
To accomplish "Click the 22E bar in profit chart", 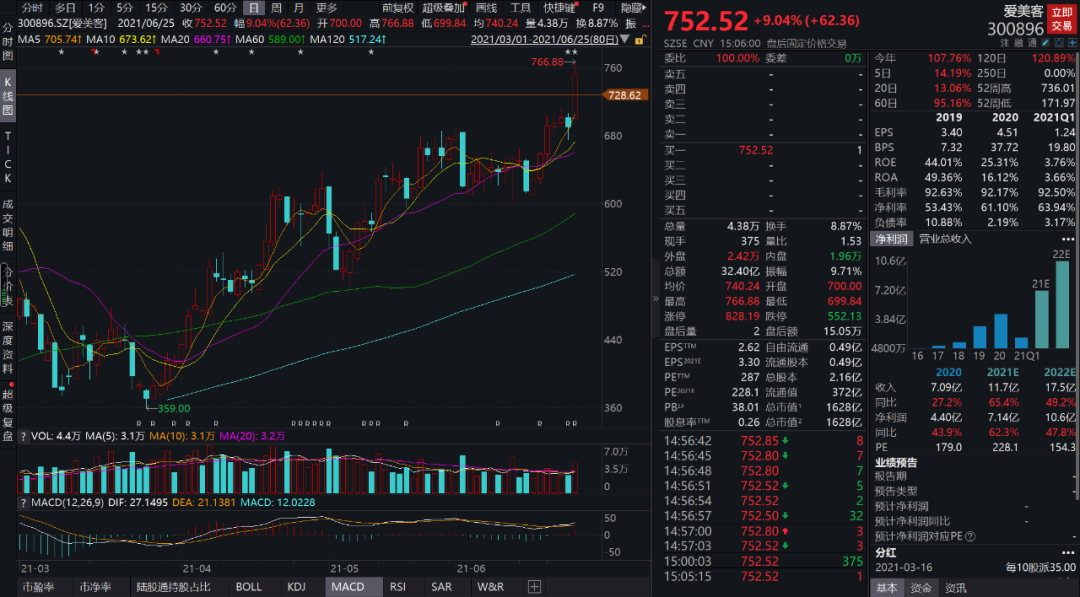I will pyautogui.click(x=1061, y=304).
